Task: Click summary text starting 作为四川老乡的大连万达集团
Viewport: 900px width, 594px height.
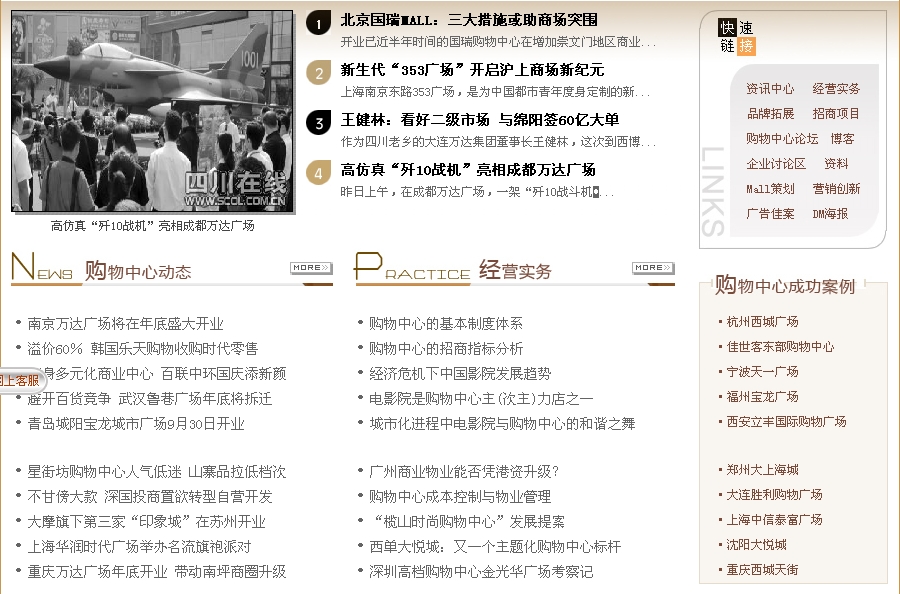Action: click(498, 142)
